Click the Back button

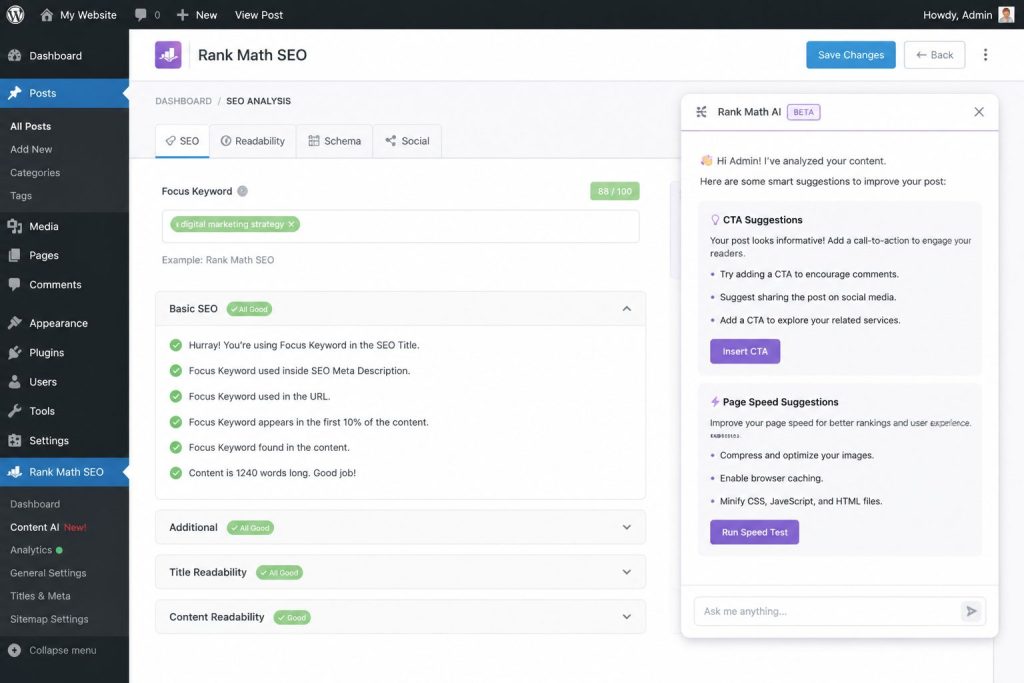pyautogui.click(x=934, y=55)
